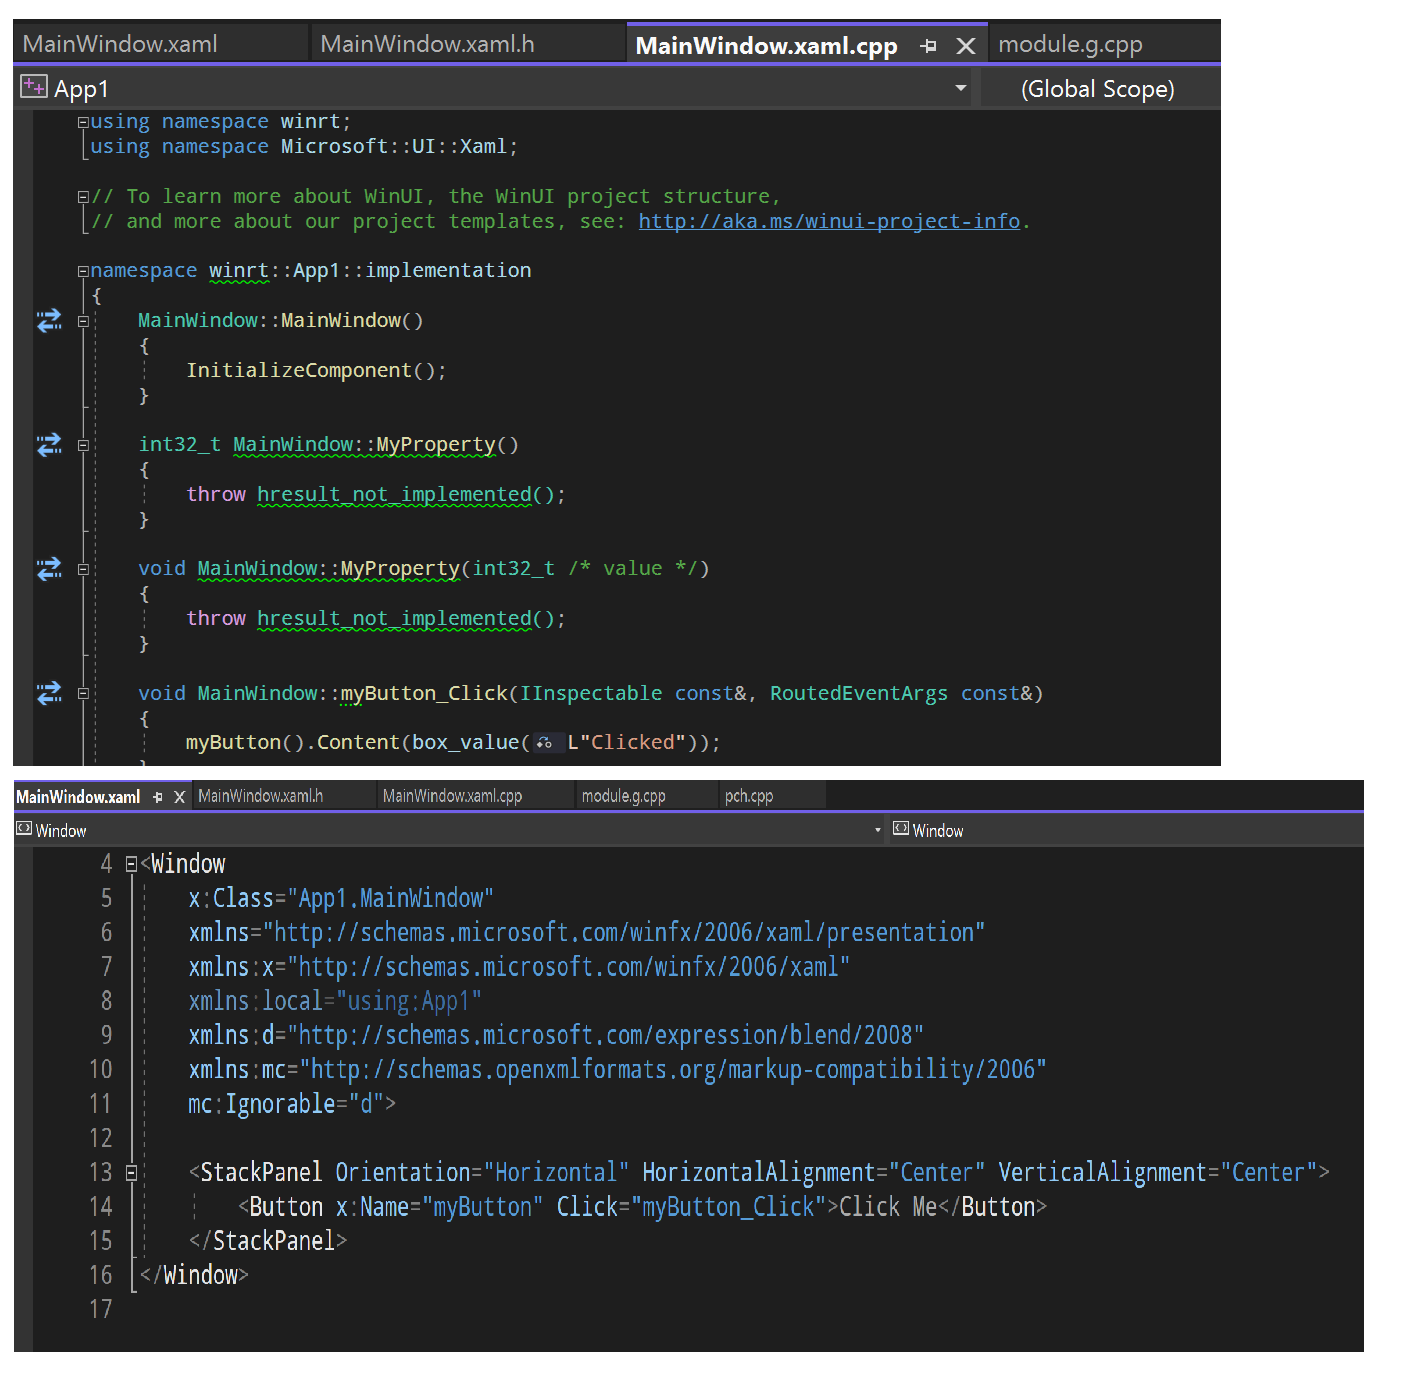Follow the aka.ms/winui-project-info link
Image resolution: width=1413 pixels, height=1379 pixels.
pos(829,221)
